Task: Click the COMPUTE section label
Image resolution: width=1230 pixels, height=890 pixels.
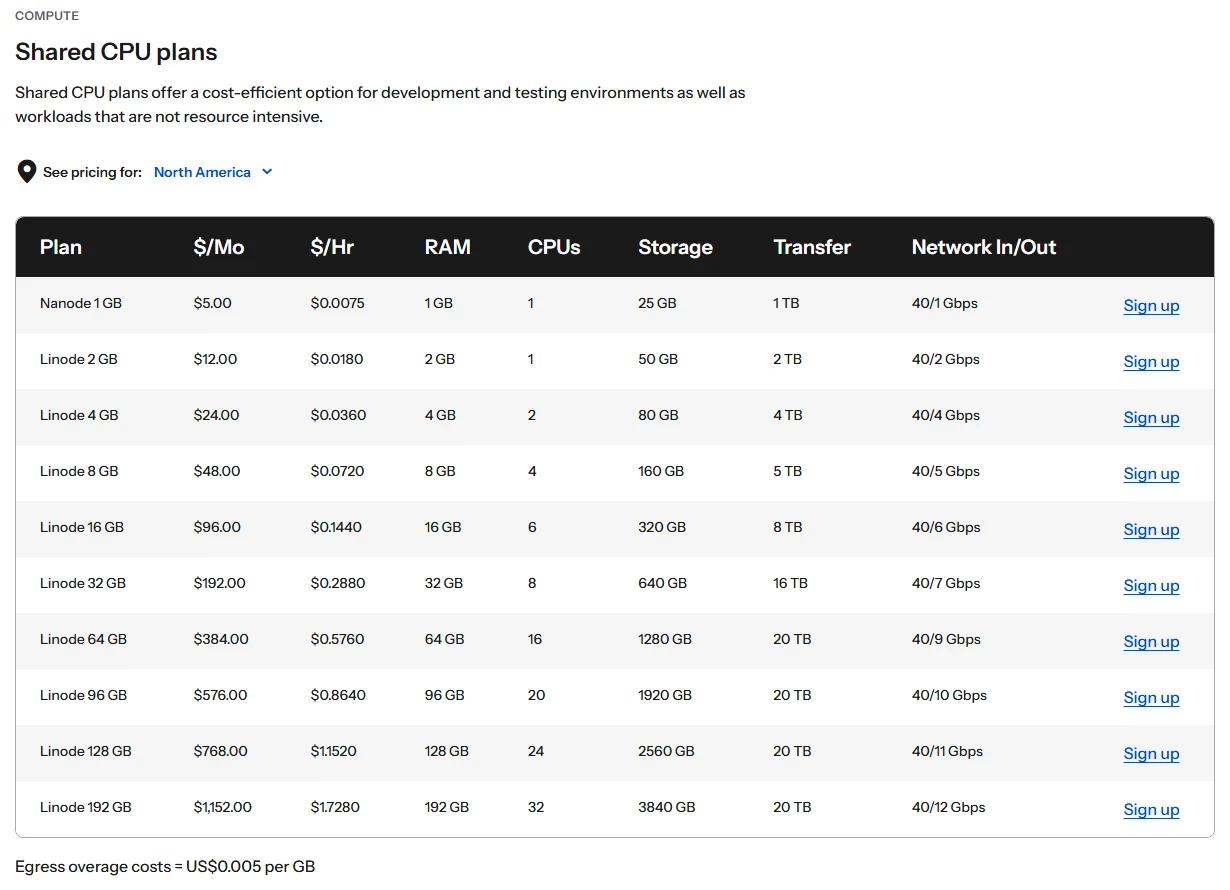Action: point(47,16)
